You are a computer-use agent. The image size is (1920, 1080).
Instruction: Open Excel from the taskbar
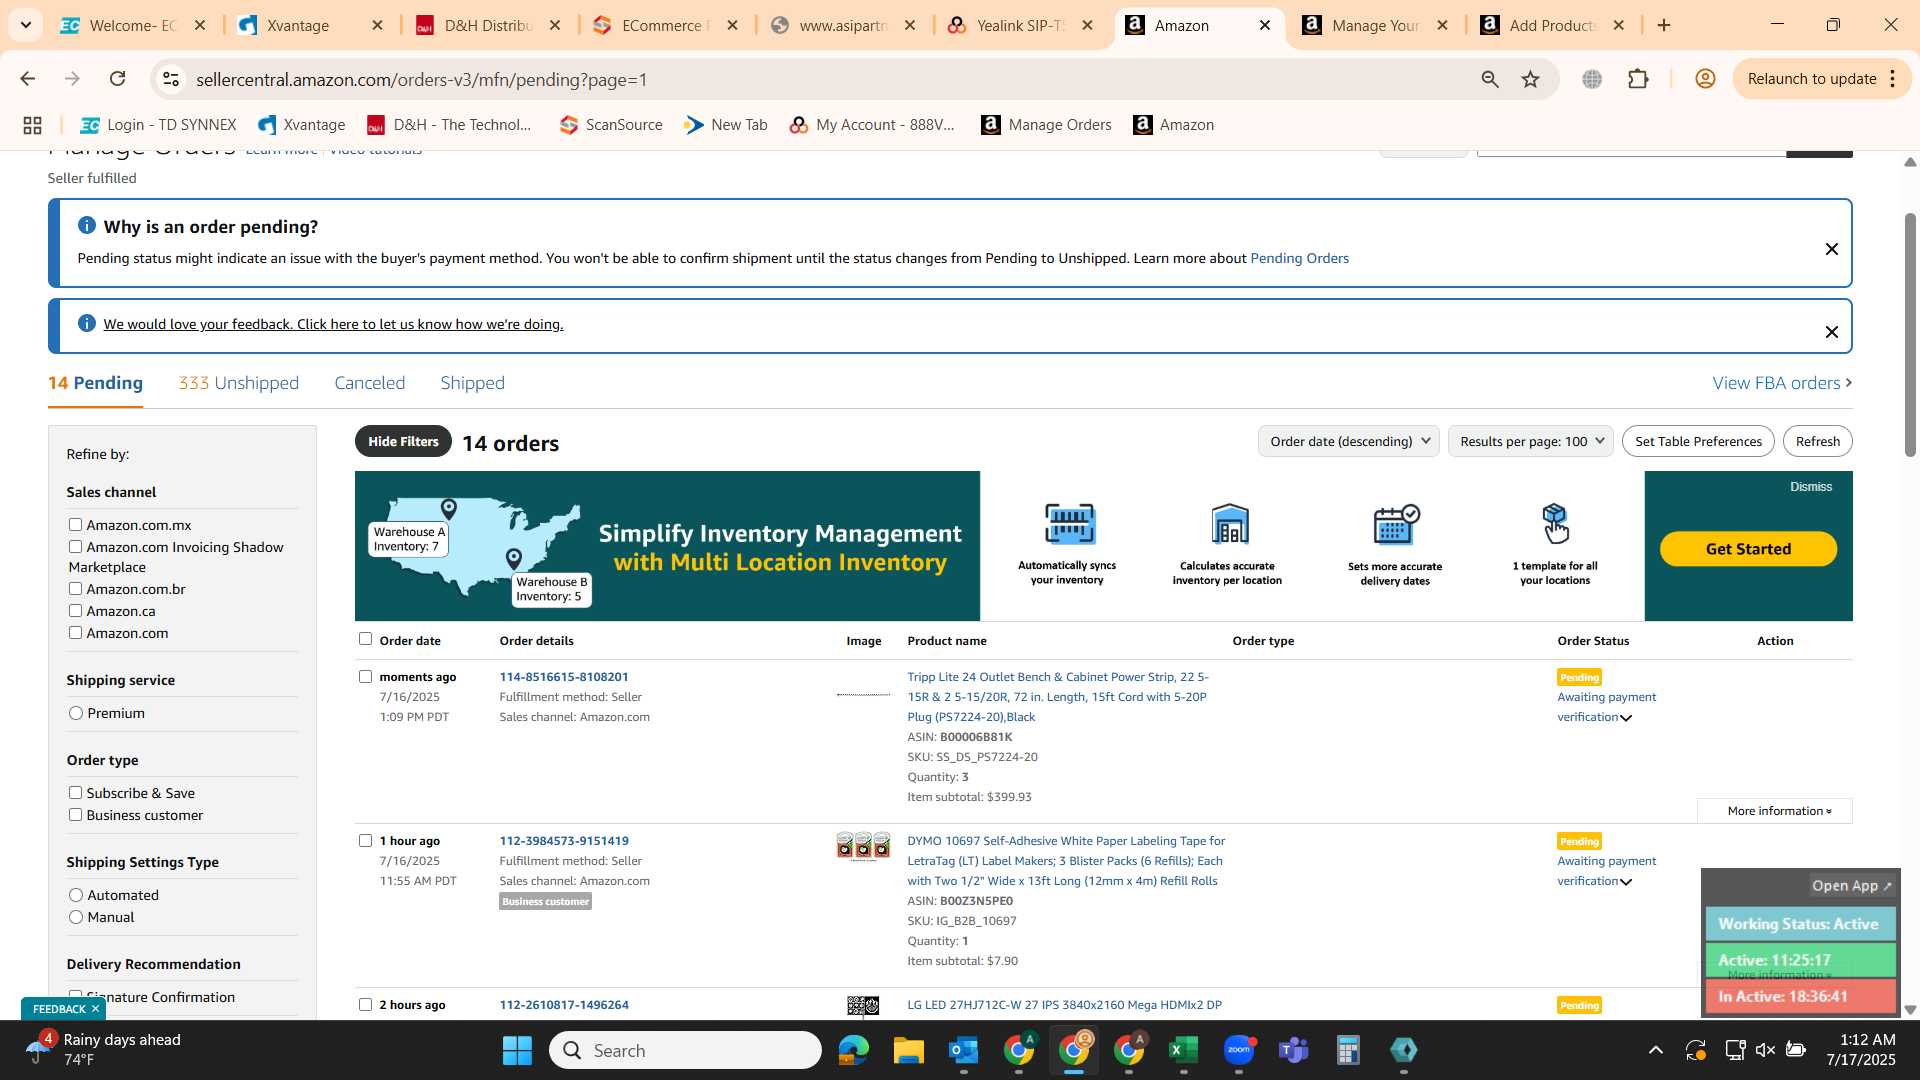[x=1184, y=1050]
